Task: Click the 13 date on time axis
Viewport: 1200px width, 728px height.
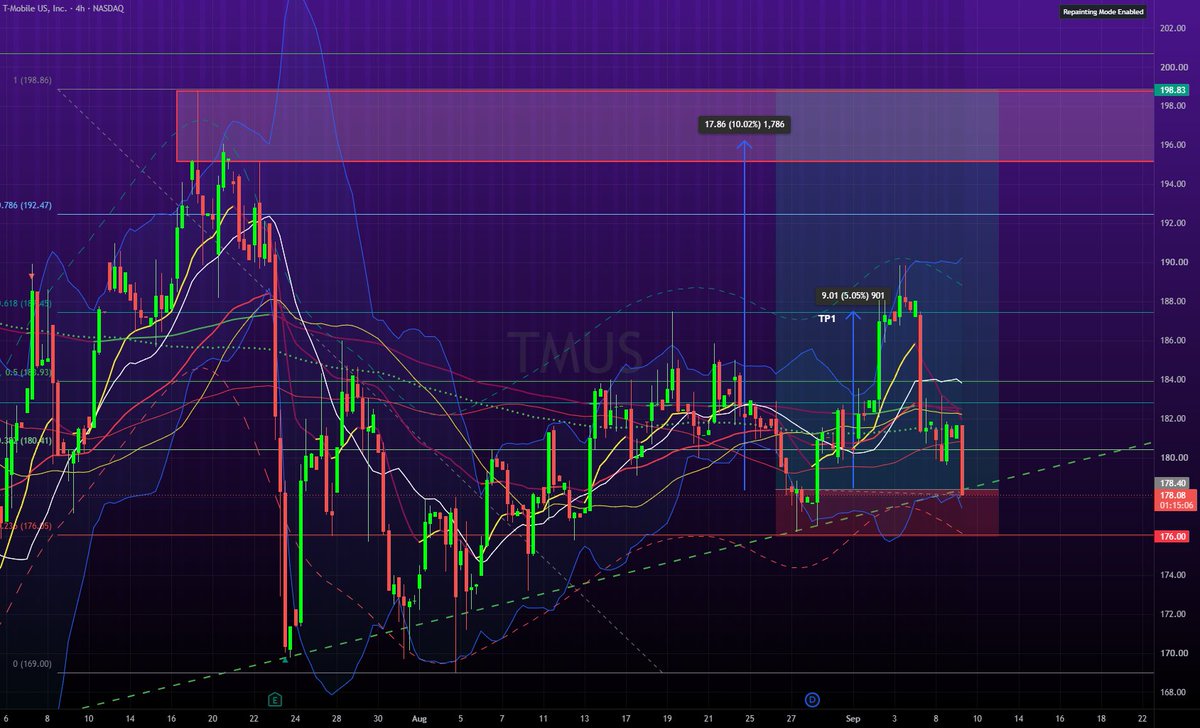Action: click(585, 718)
